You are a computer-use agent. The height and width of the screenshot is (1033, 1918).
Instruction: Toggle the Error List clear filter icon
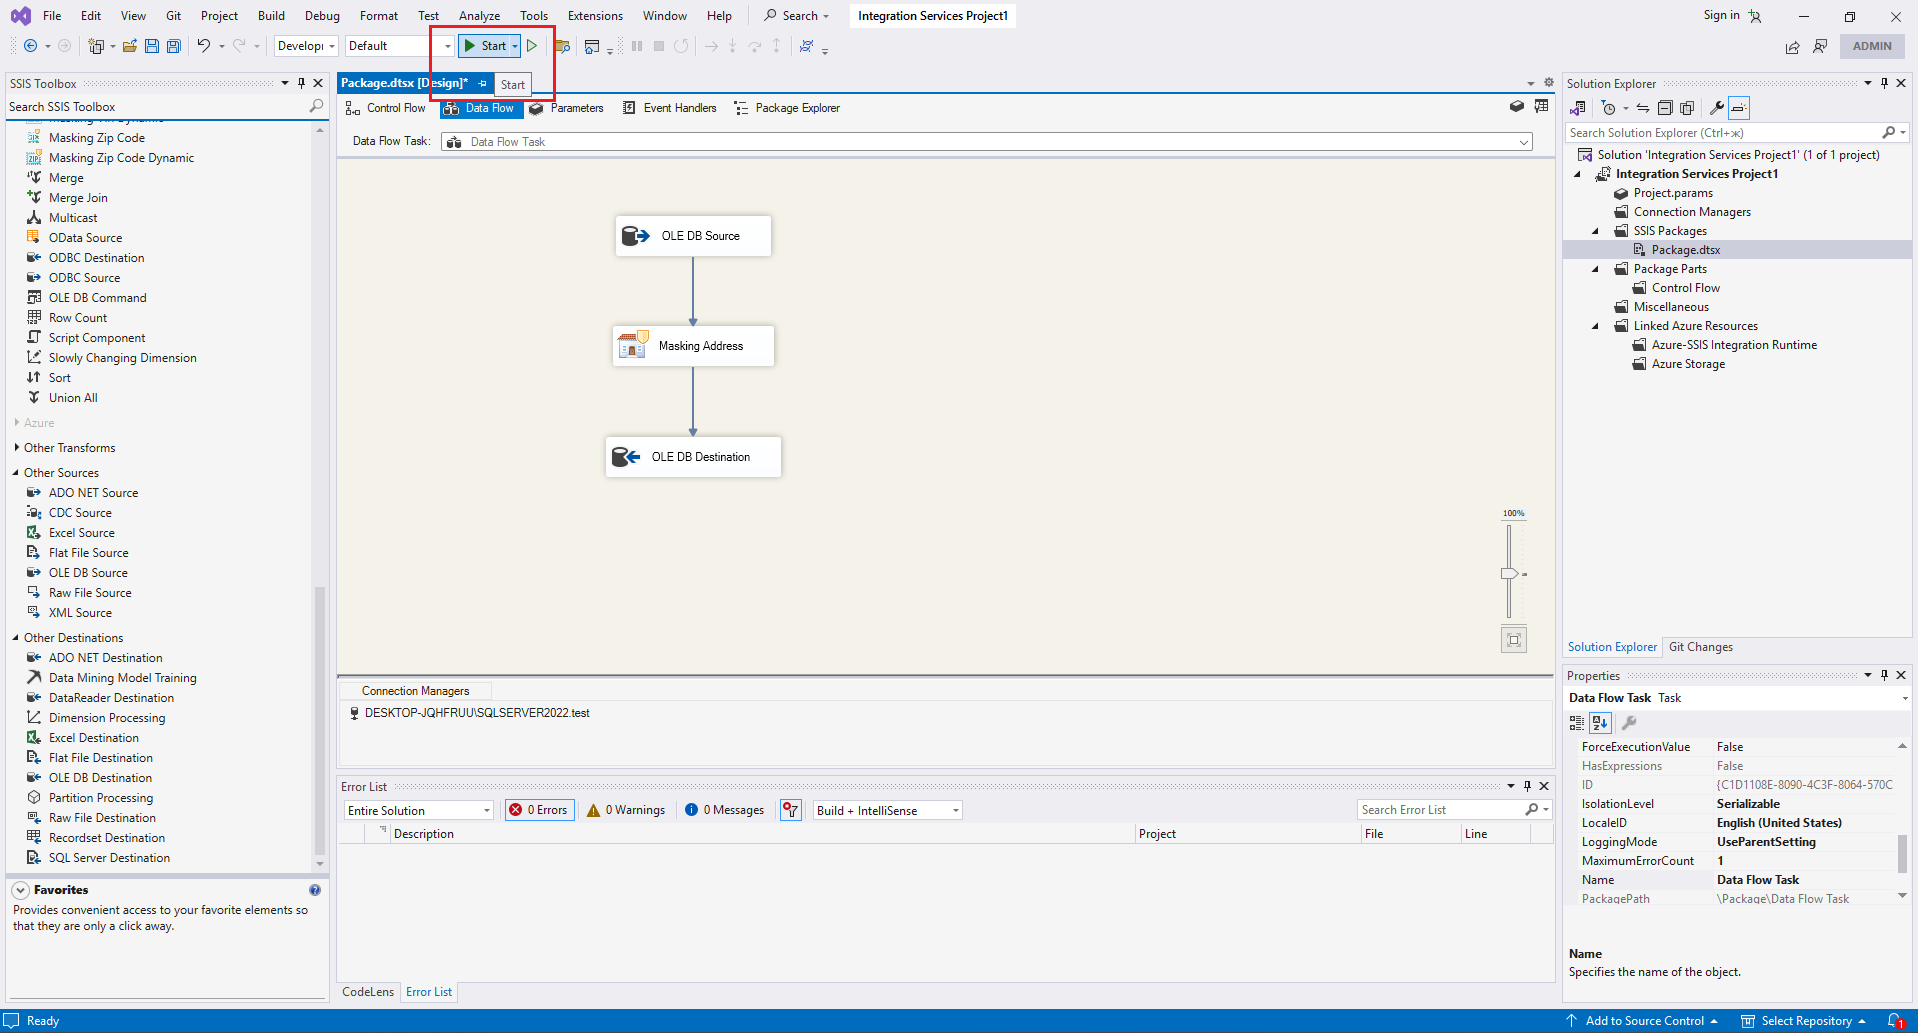pos(791,810)
